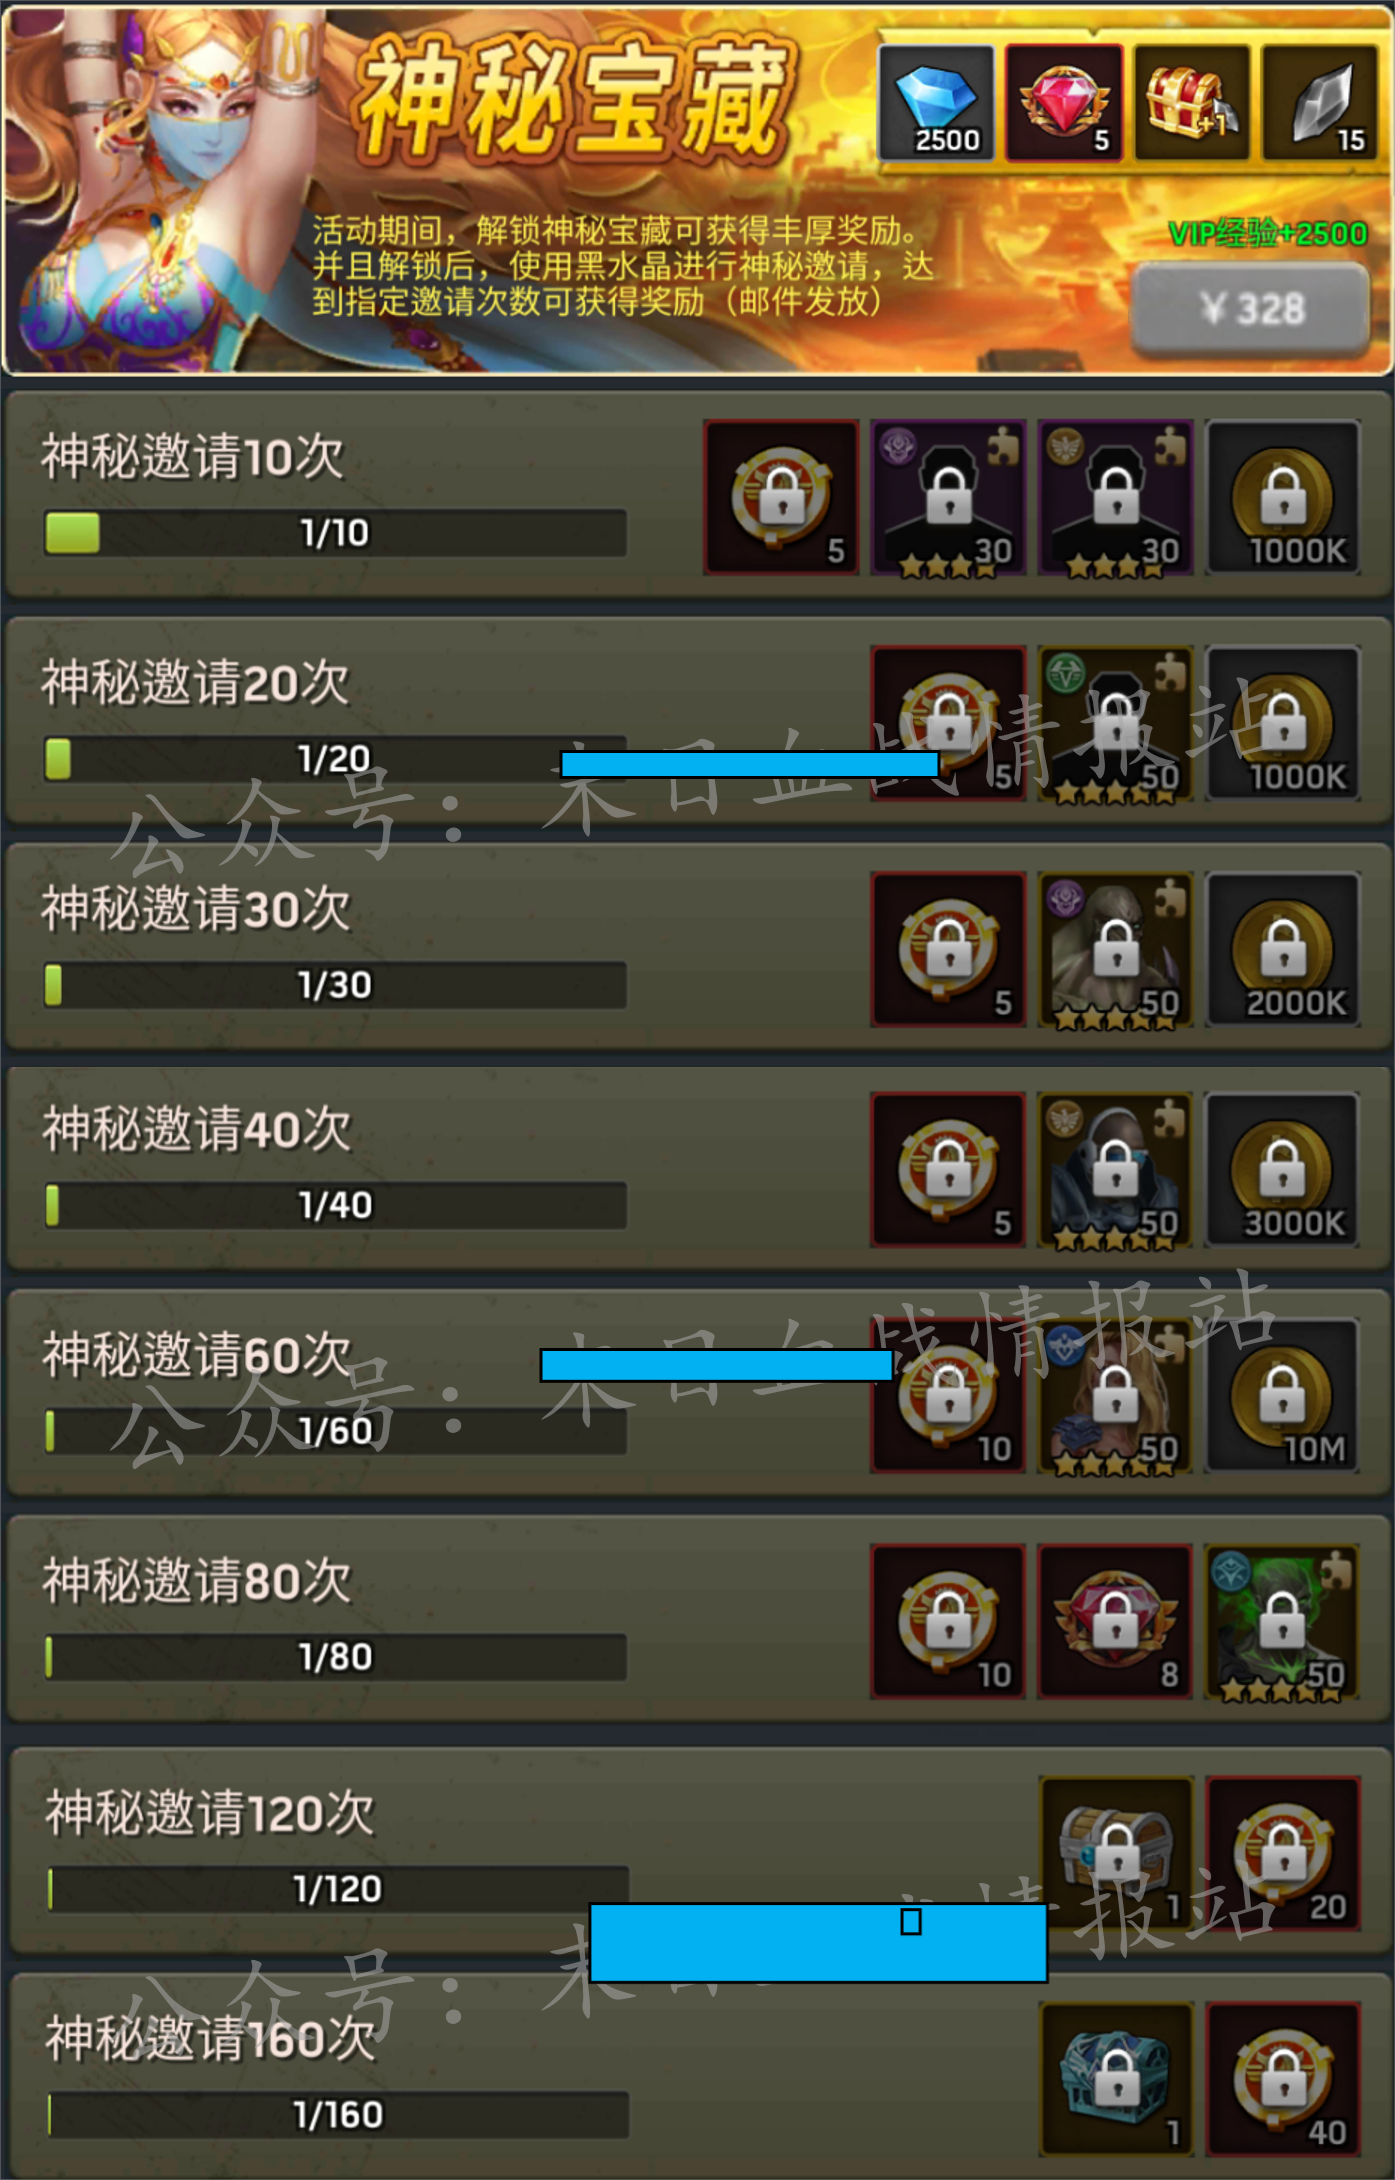Open the treasure chest +1 reward icon

(x=1192, y=103)
